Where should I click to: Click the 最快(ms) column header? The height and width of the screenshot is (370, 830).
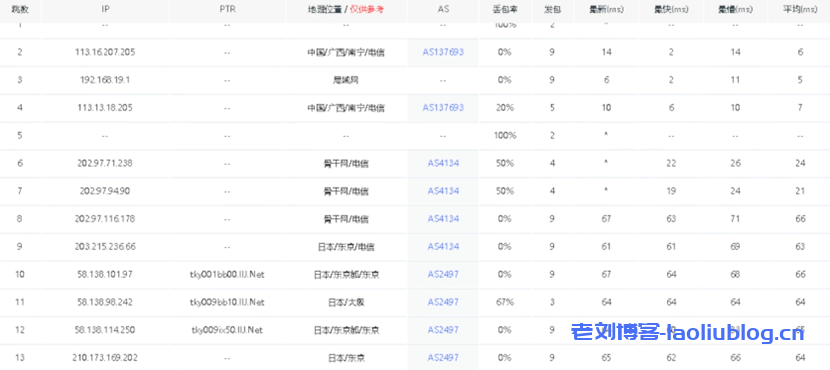coord(671,10)
